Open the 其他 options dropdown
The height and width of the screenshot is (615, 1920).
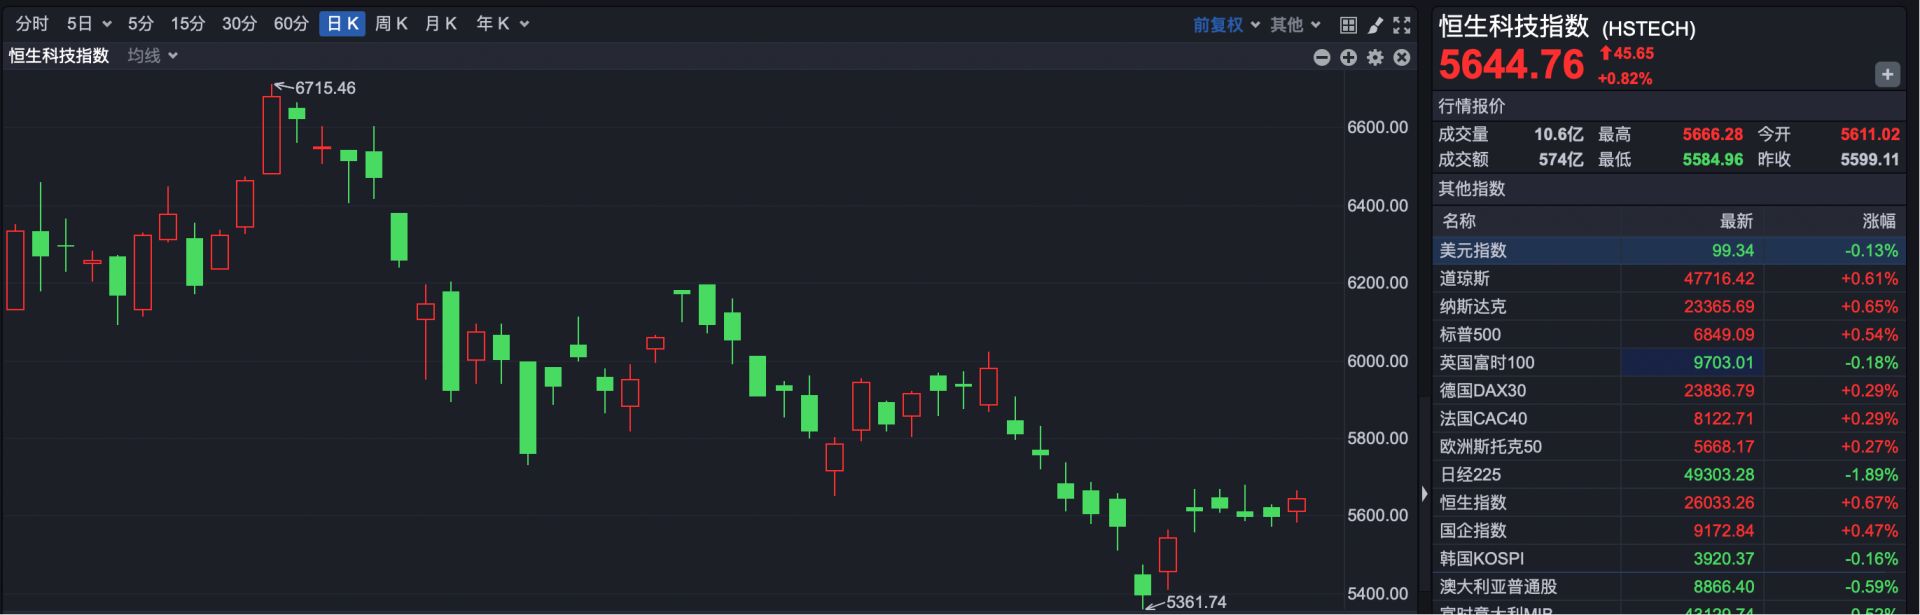coord(1295,25)
